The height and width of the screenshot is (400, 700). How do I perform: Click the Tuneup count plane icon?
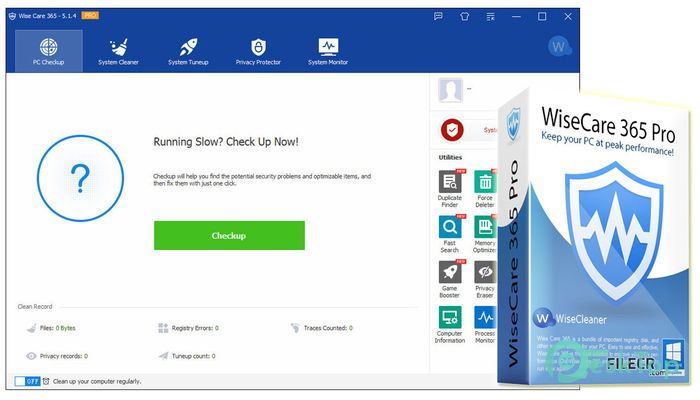(x=163, y=356)
